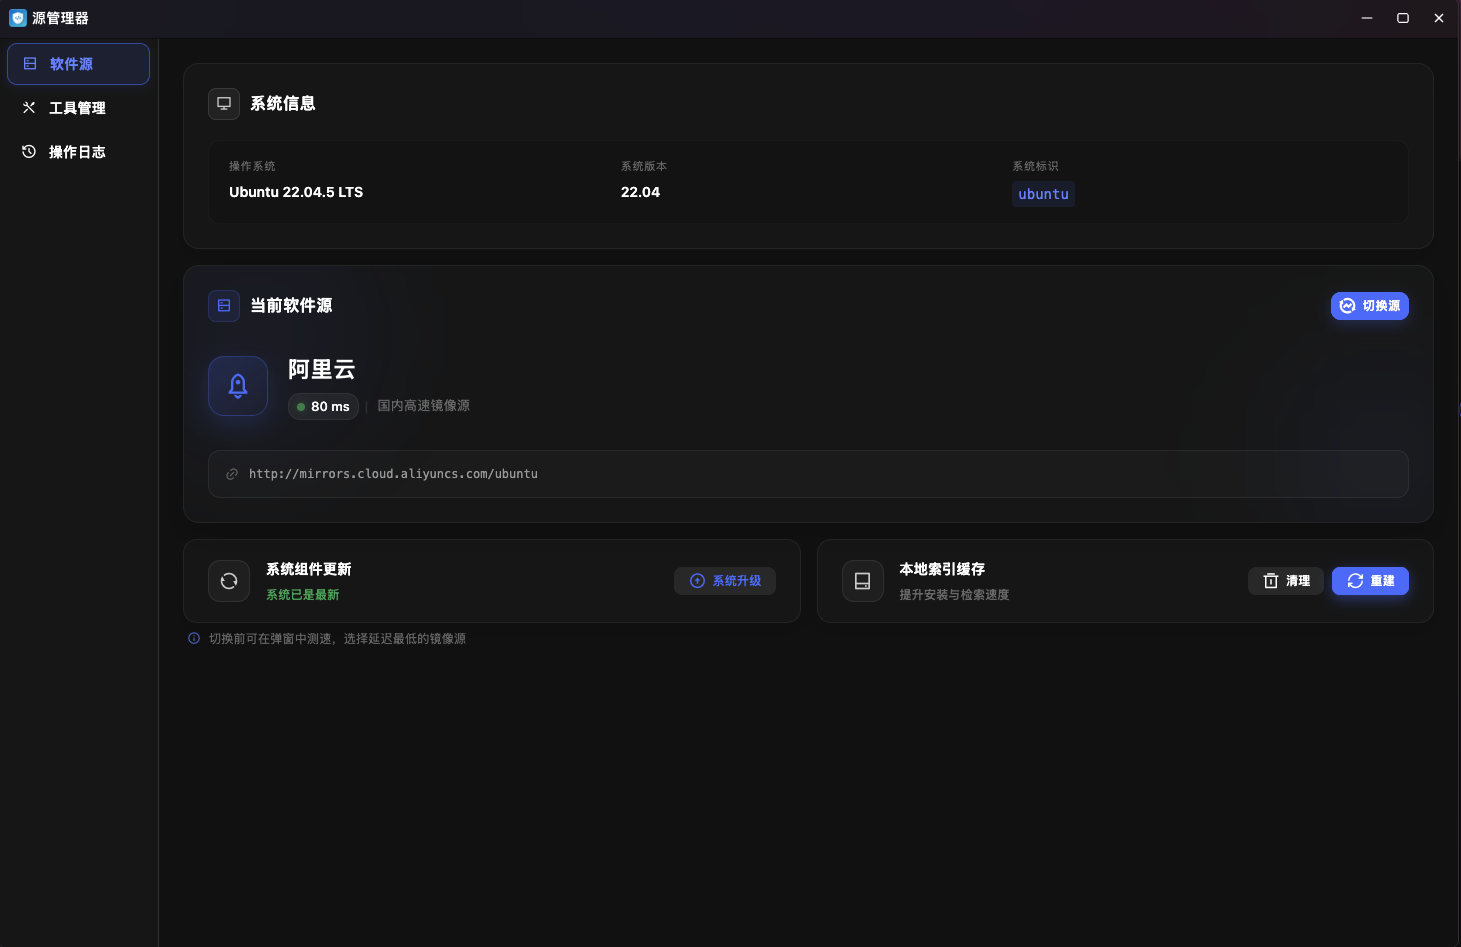1461x947 pixels.
Task: Click the 系统版本 label
Action: click(644, 166)
